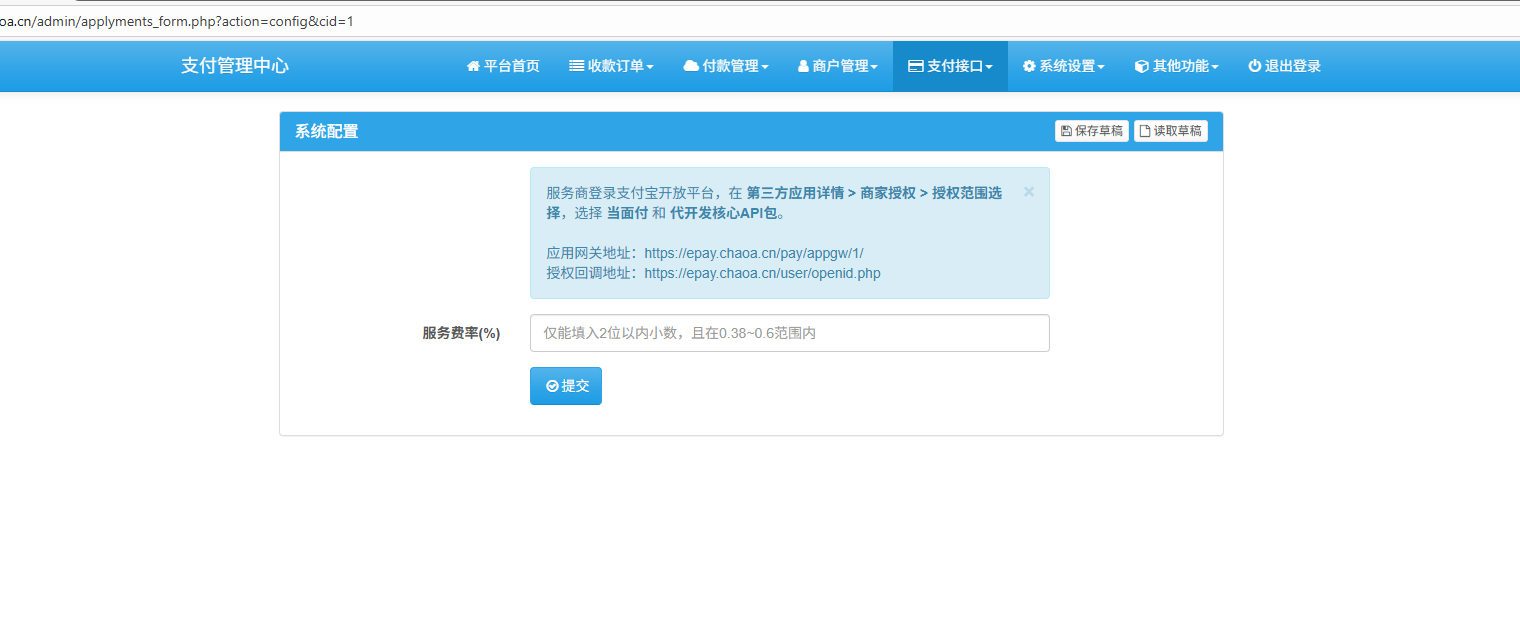
Task: Submit the form with 提交 button
Action: click(566, 386)
